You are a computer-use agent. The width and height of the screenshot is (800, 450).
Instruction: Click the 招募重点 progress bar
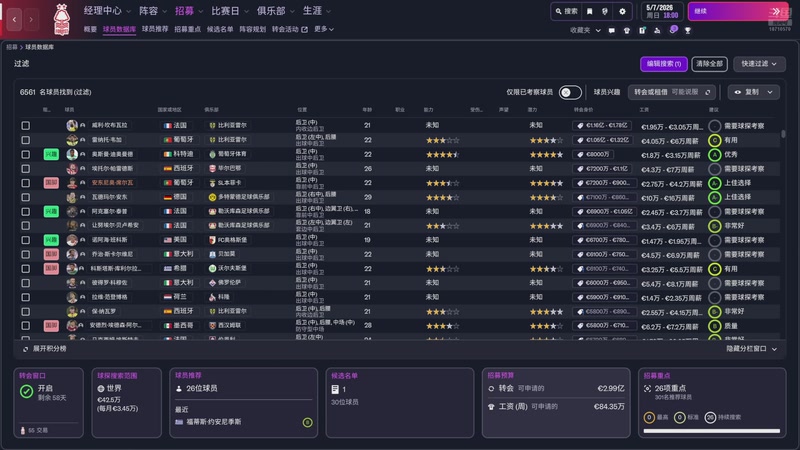coord(712,431)
